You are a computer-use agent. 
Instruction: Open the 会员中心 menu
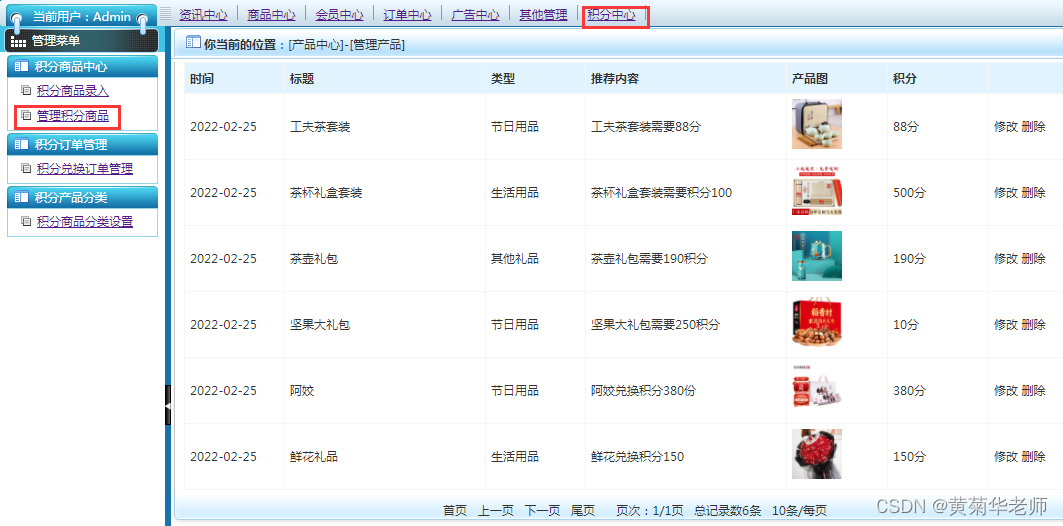(x=339, y=14)
